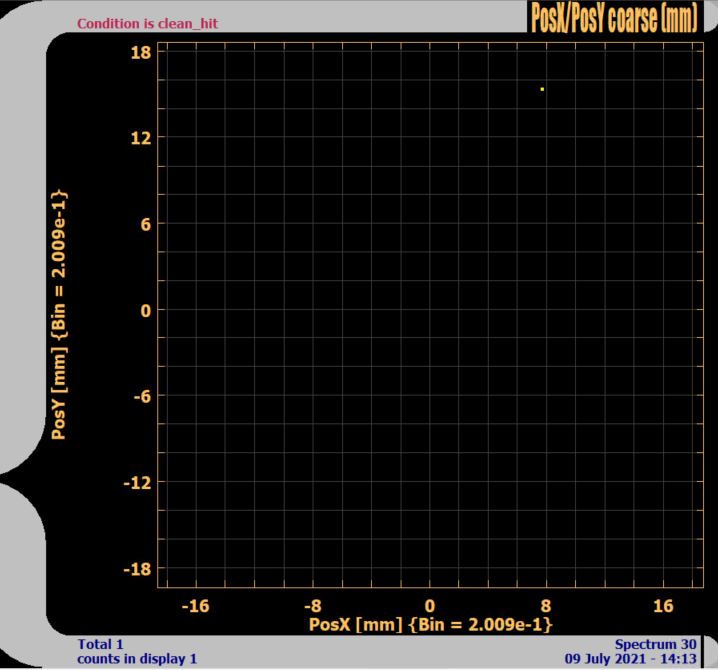Click the PosY [mm] vertical axis label
718x670 pixels.
[x=60, y=313]
